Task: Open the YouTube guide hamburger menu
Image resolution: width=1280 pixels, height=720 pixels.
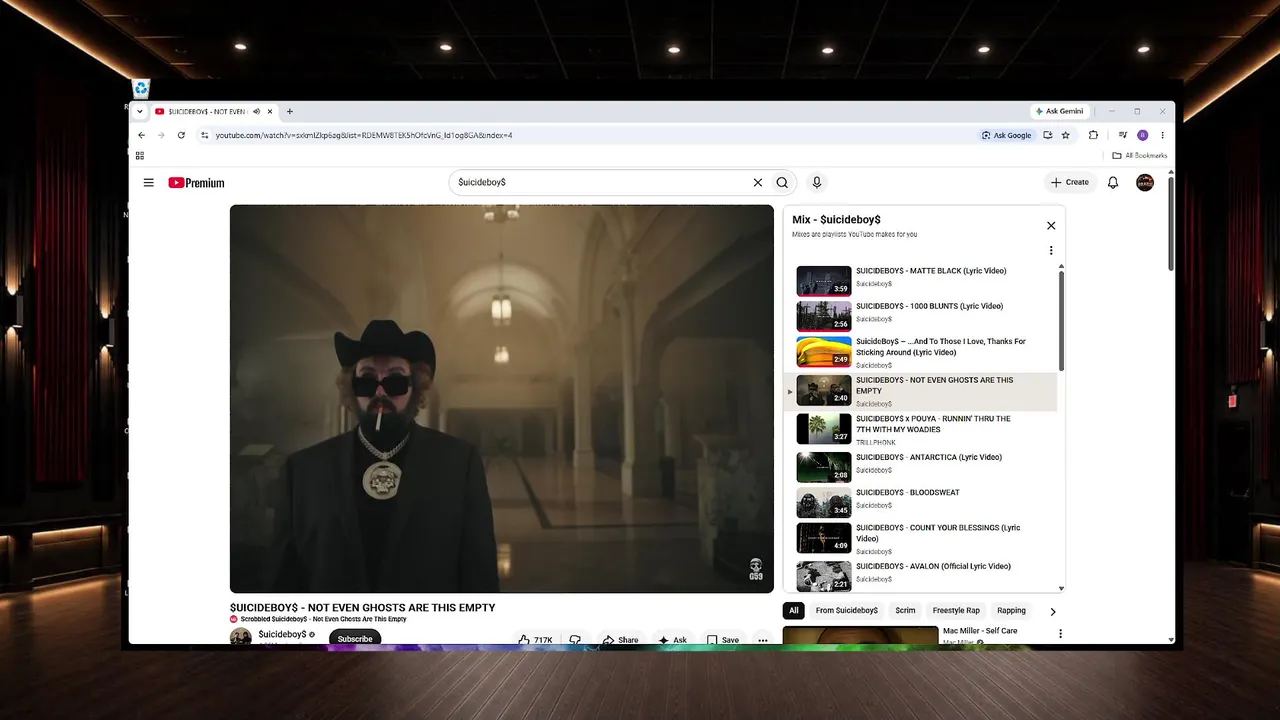Action: [149, 183]
